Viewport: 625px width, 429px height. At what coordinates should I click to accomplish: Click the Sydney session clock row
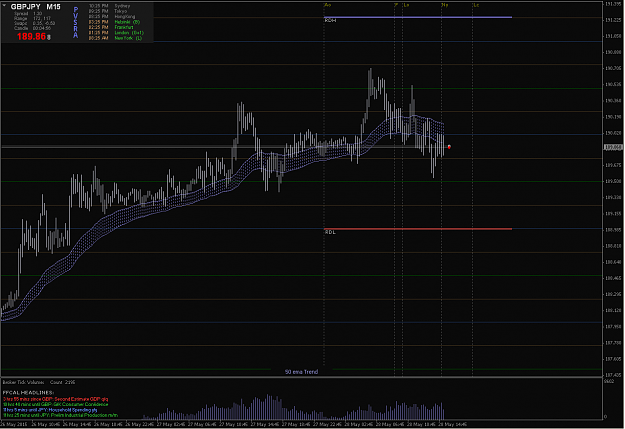tap(109, 6)
